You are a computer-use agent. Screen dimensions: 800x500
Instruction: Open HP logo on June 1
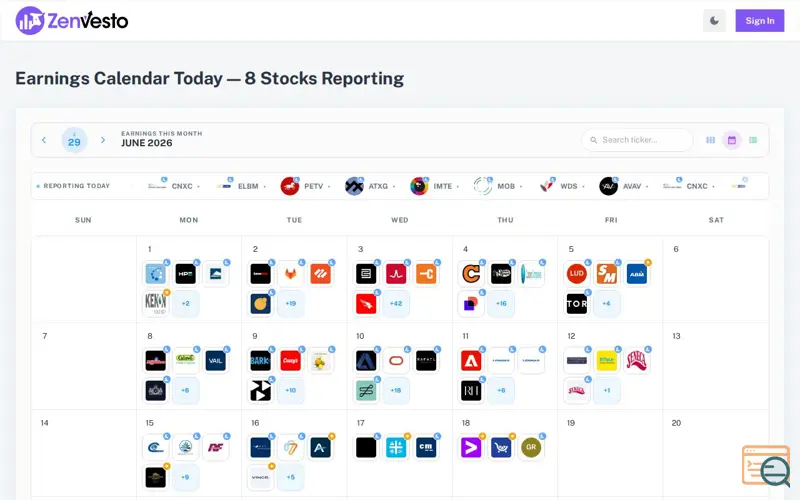[x=185, y=274]
